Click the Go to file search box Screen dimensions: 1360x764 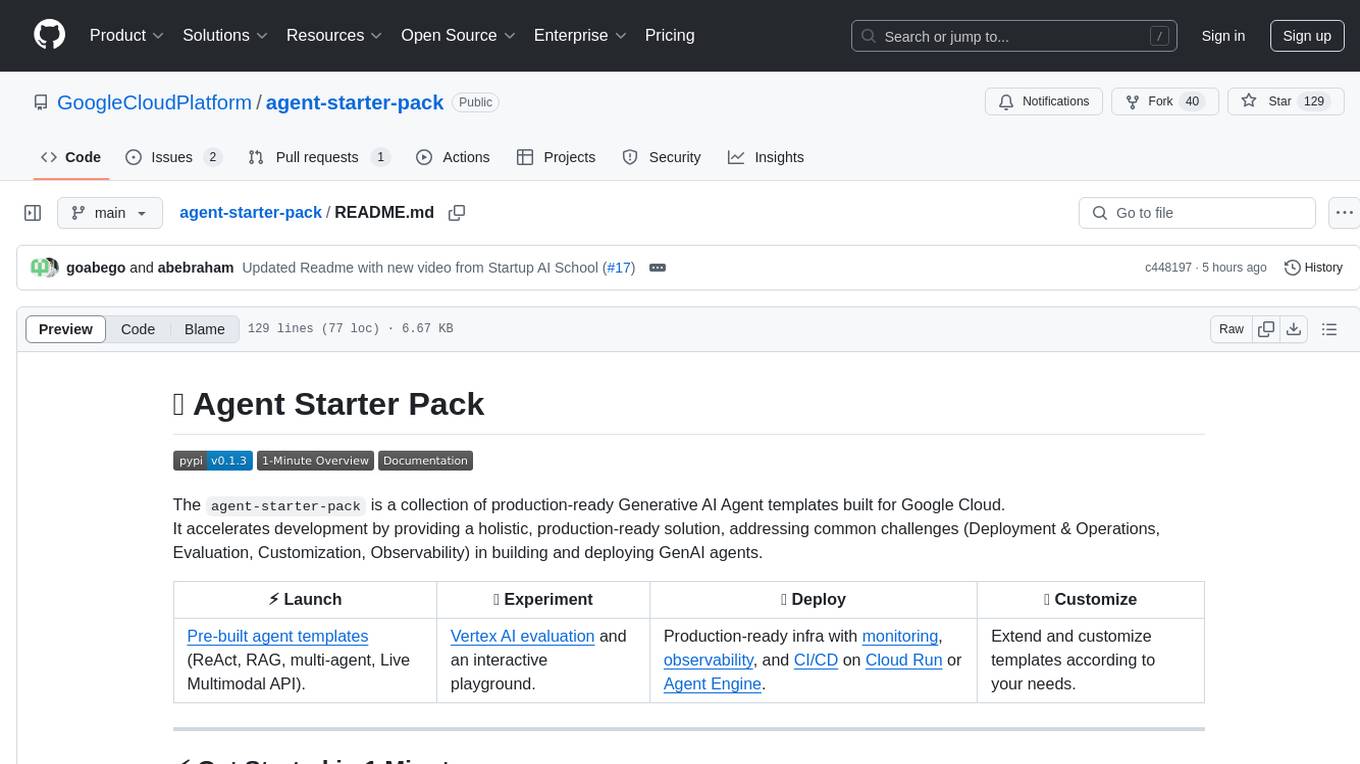tap(1197, 213)
